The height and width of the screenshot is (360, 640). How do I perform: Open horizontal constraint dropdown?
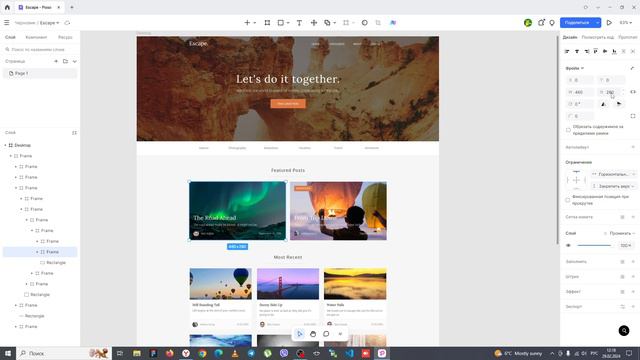click(x=614, y=174)
